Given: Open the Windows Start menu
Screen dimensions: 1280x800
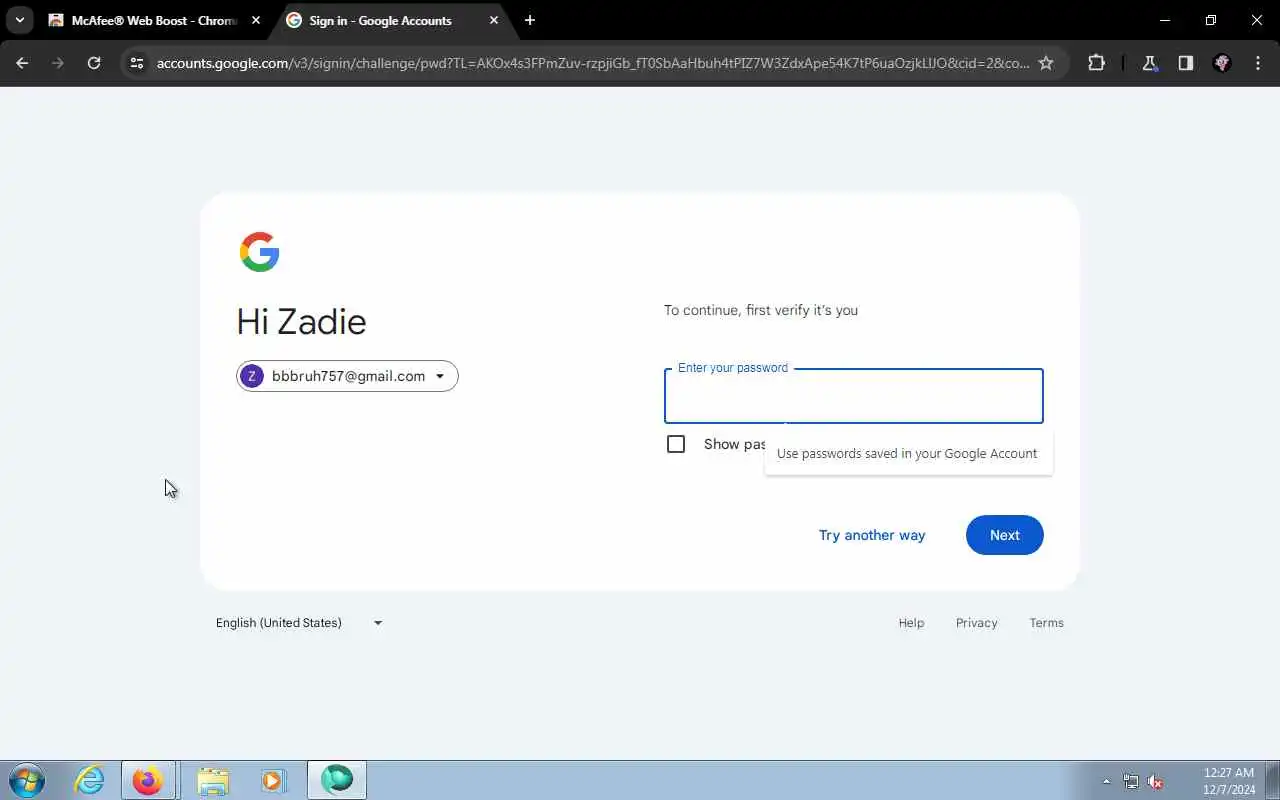Looking at the screenshot, I should point(27,780).
